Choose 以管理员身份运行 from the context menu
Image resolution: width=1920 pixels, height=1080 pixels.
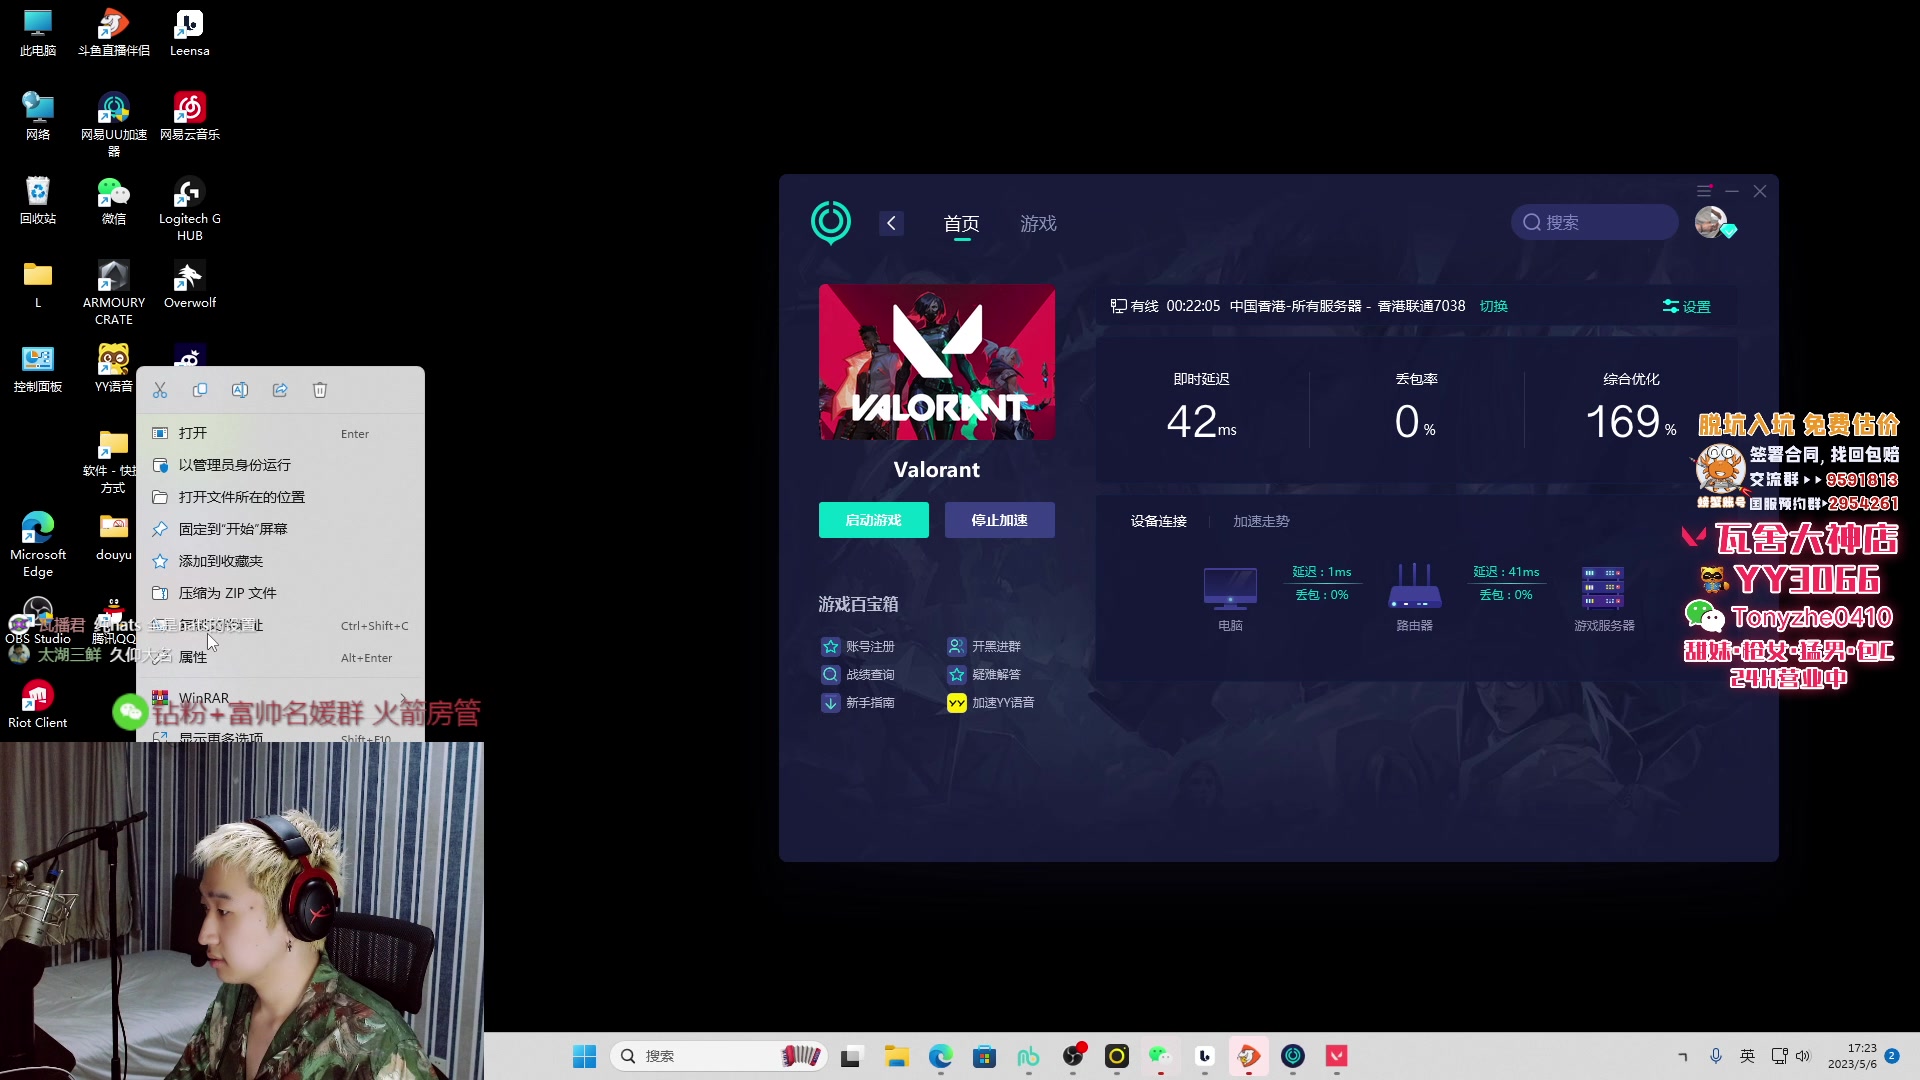click(x=280, y=465)
